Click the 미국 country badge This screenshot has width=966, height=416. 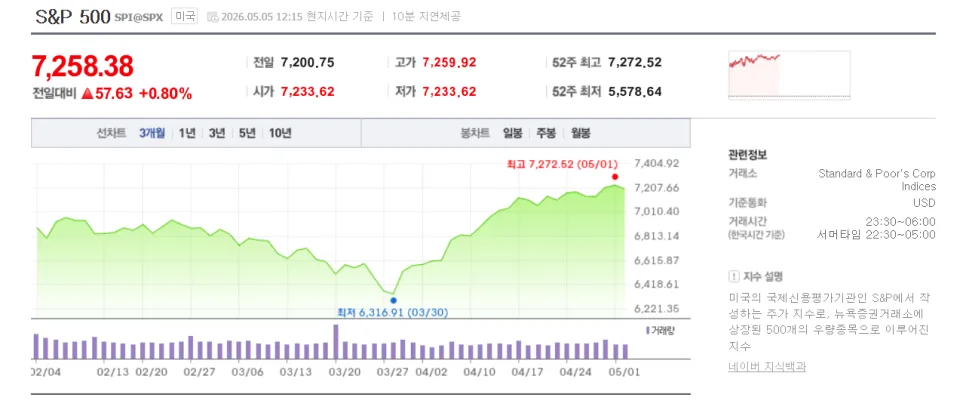184,17
